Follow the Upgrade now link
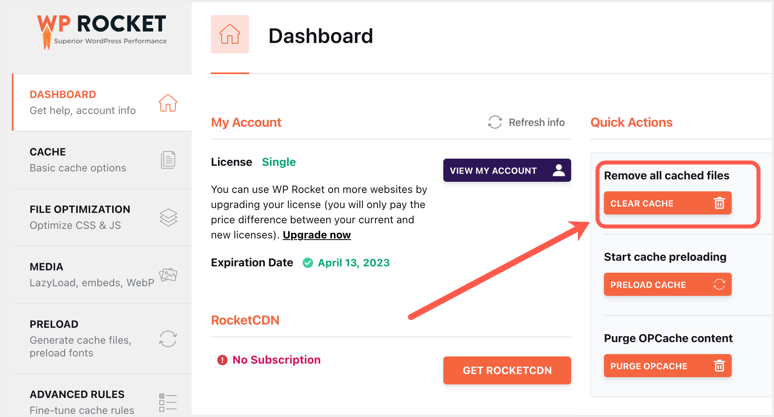The width and height of the screenshot is (774, 417). pyautogui.click(x=316, y=235)
